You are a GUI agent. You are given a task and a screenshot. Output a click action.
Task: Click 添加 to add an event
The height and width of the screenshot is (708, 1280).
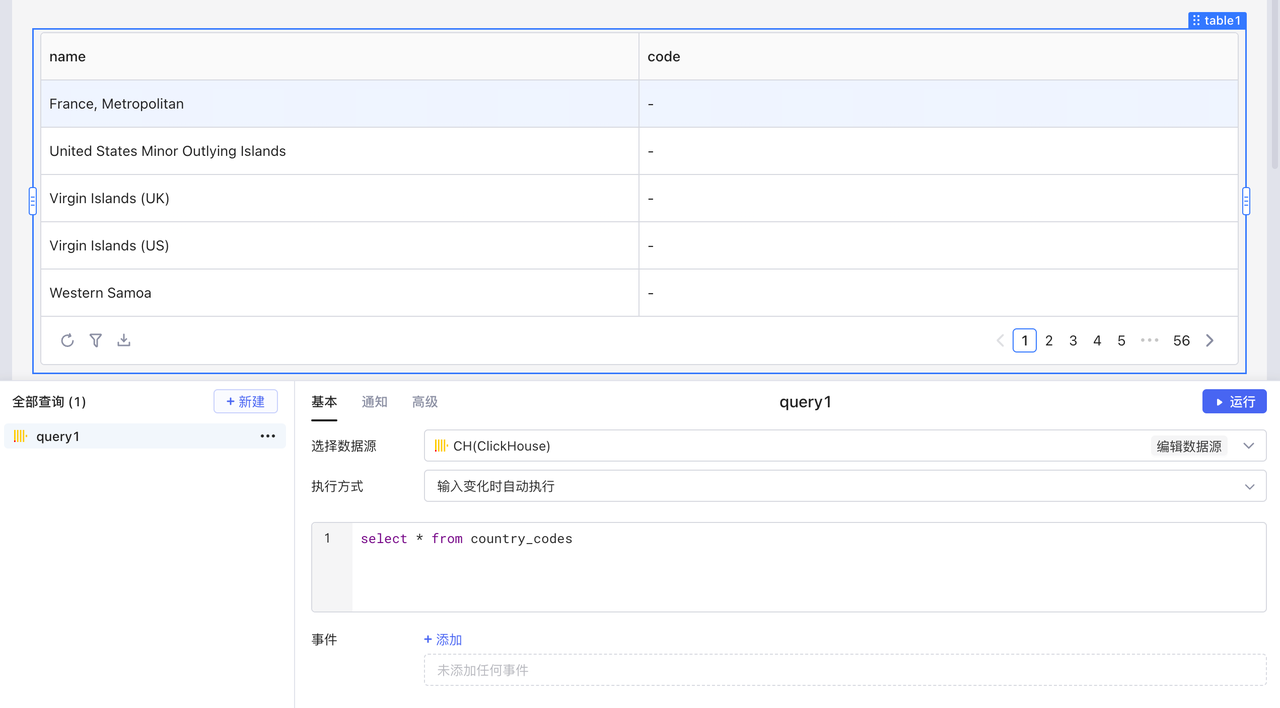443,639
